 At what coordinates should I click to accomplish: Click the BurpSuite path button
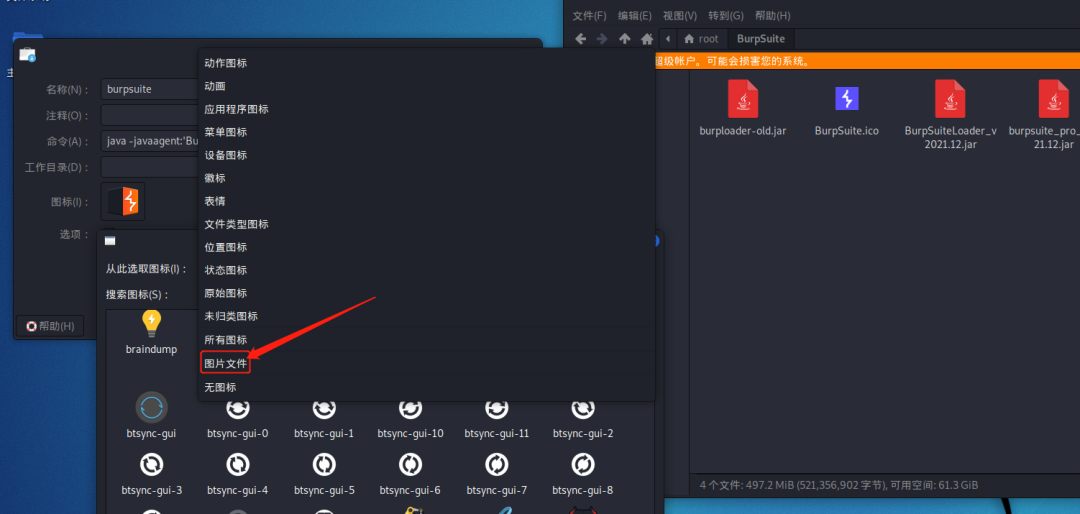[760, 39]
